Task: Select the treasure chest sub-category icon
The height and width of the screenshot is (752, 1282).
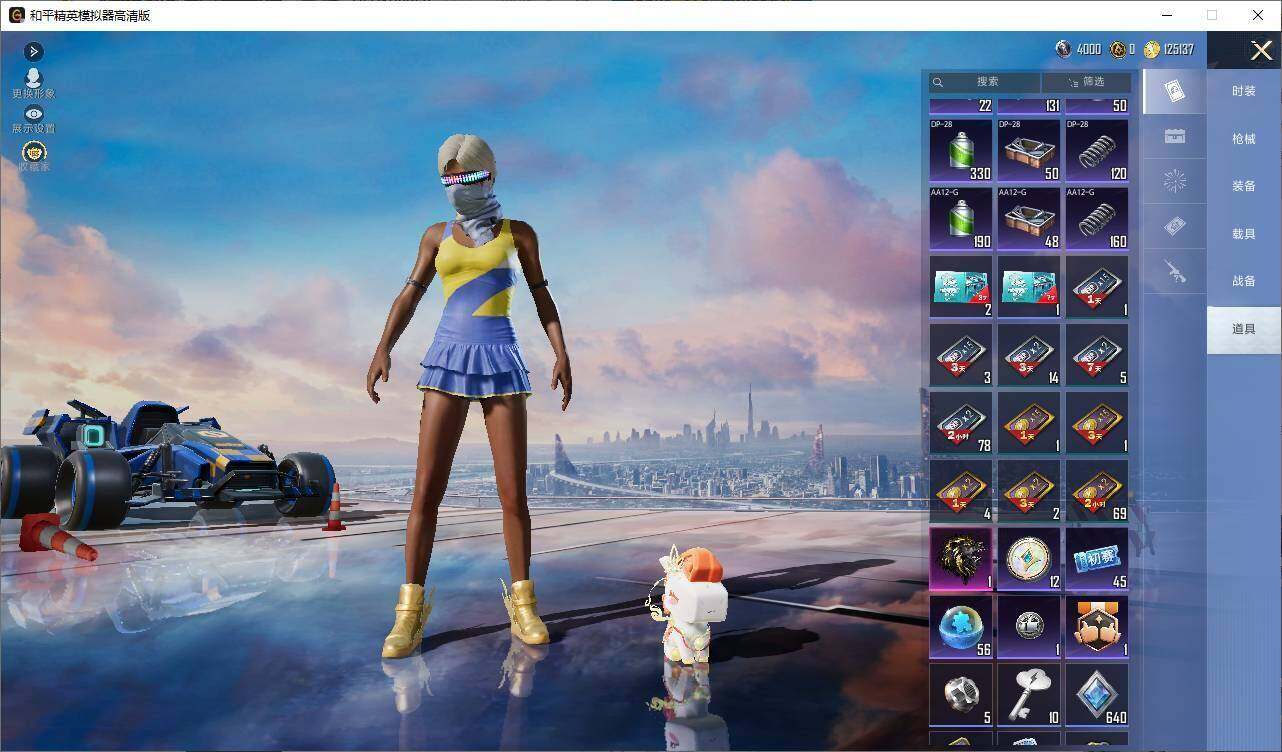Action: (x=1175, y=137)
